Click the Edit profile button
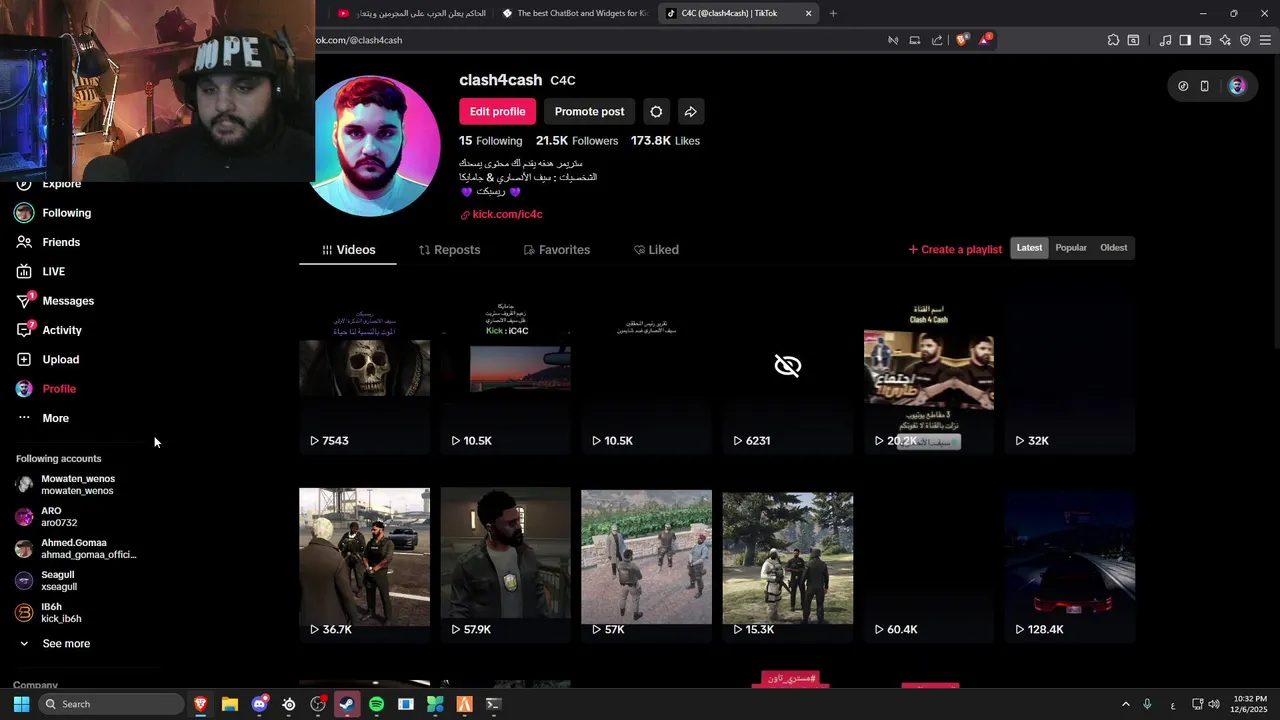This screenshot has height=720, width=1280. click(497, 111)
